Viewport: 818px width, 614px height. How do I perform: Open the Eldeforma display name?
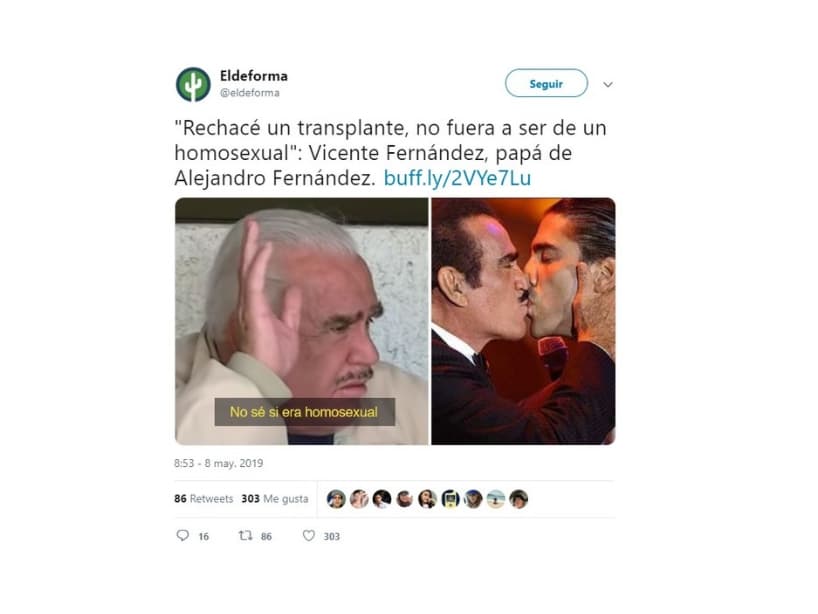(254, 76)
